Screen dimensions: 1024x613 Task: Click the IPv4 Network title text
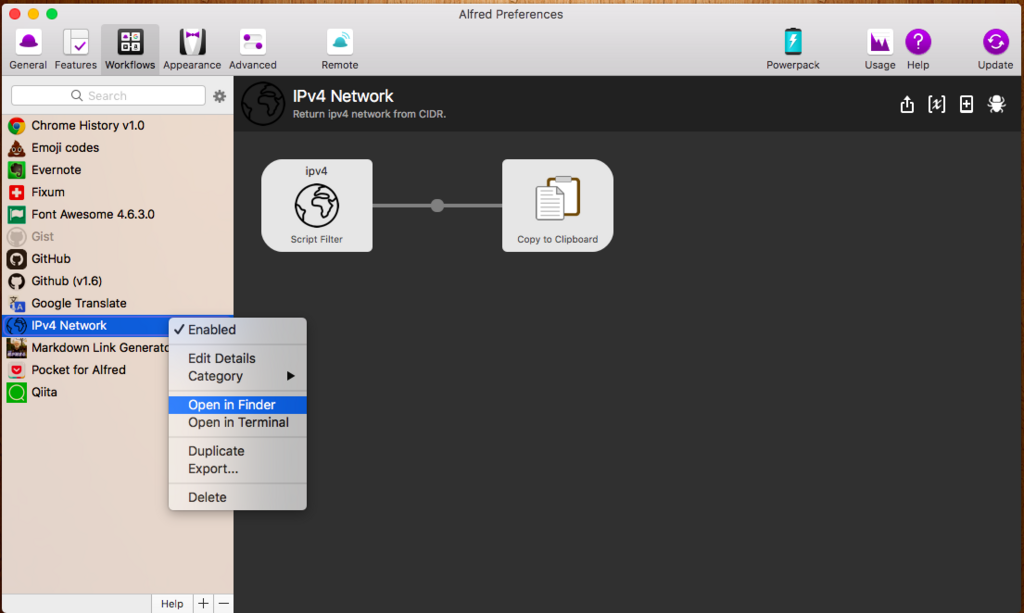[x=343, y=96]
